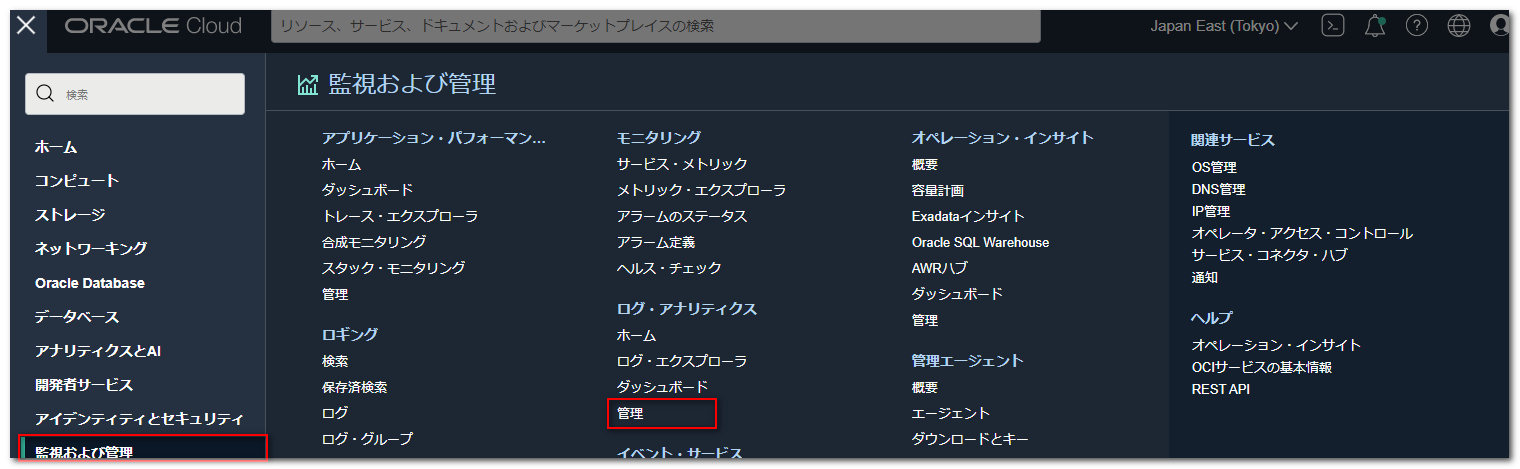The image size is (1520, 469).
Task: Select 開発者サービス in the left sidebar
Action: coord(84,385)
